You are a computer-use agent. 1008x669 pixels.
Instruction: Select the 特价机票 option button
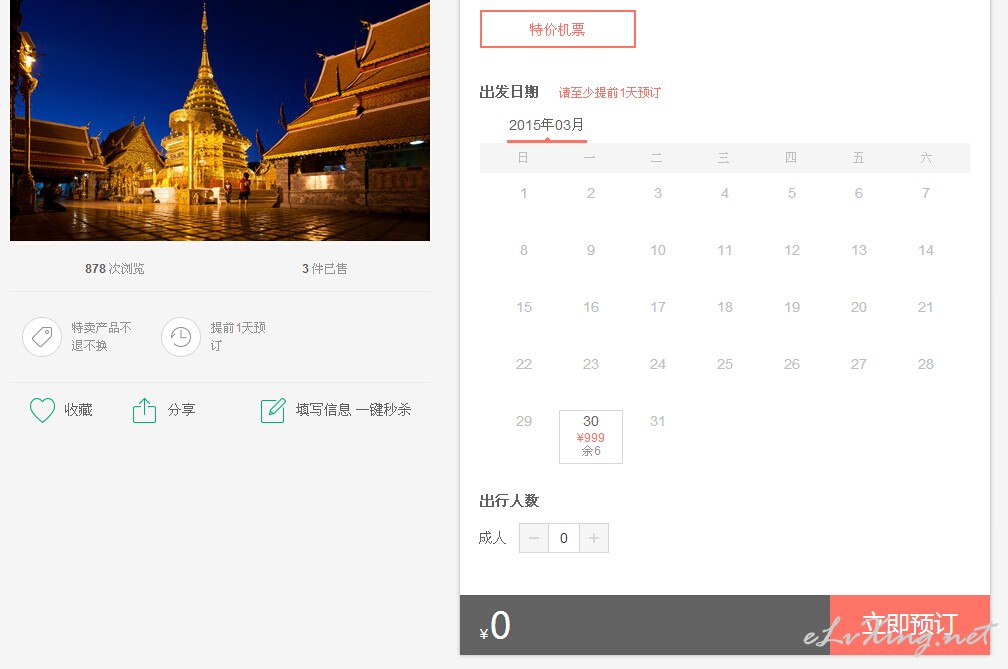(557, 29)
